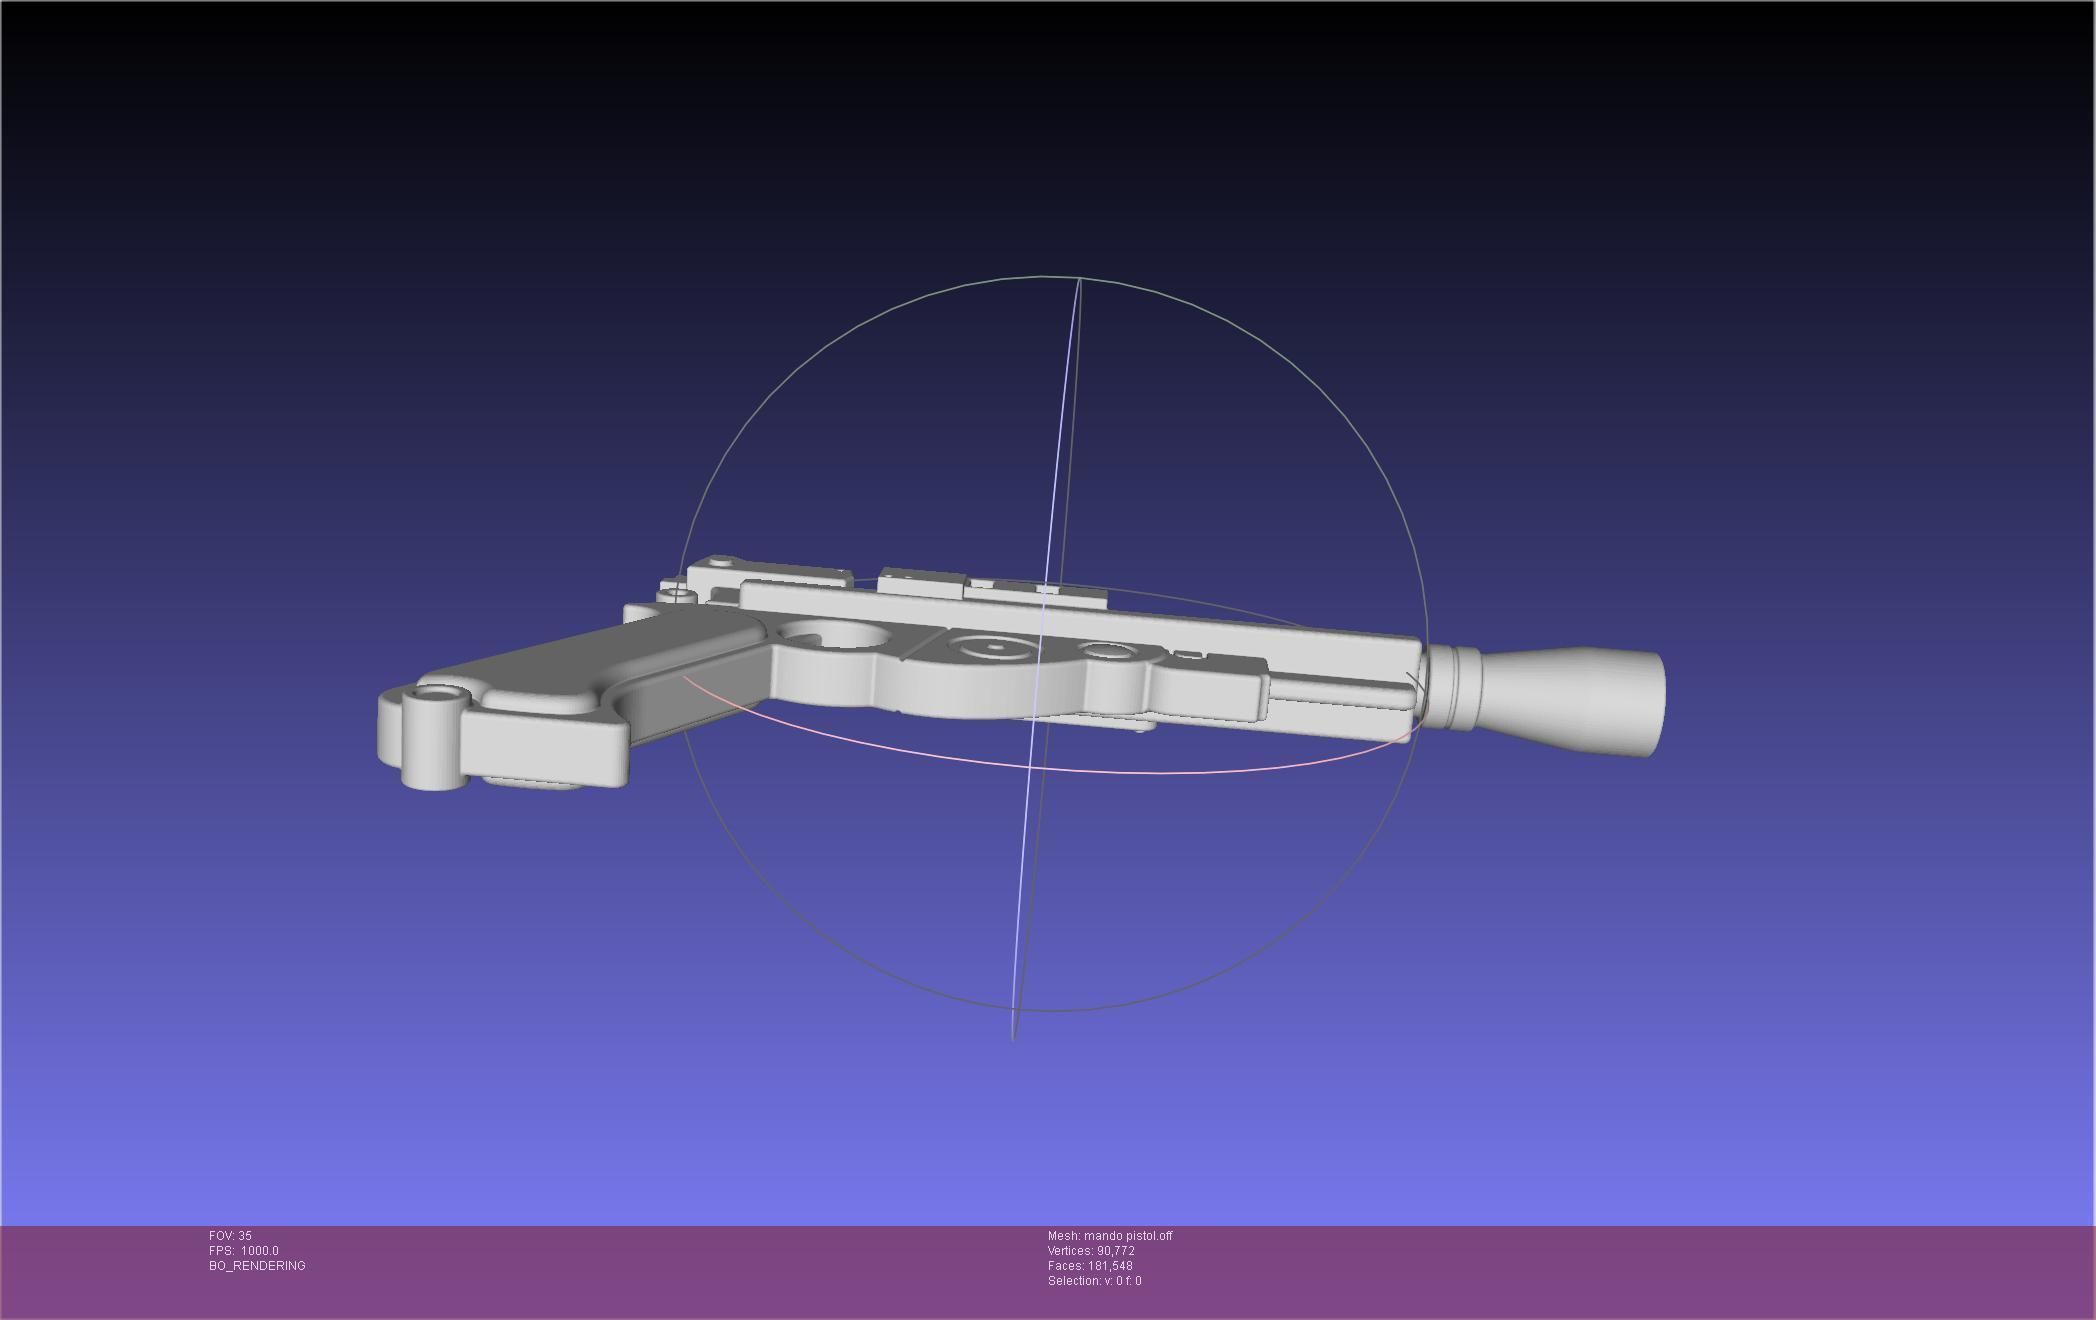Click the 'Faces: 181,548' info text
Screen dimensions: 2096x1320
tap(1090, 1266)
